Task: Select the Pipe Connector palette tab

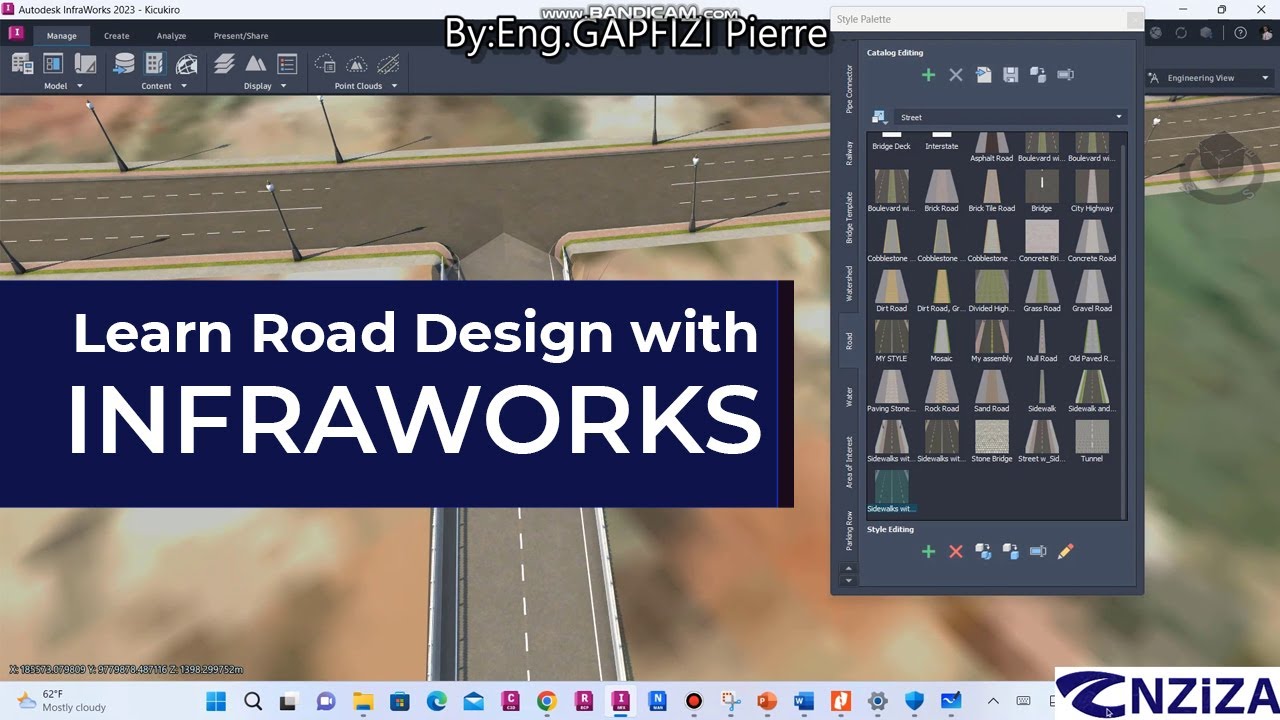Action: (x=849, y=88)
